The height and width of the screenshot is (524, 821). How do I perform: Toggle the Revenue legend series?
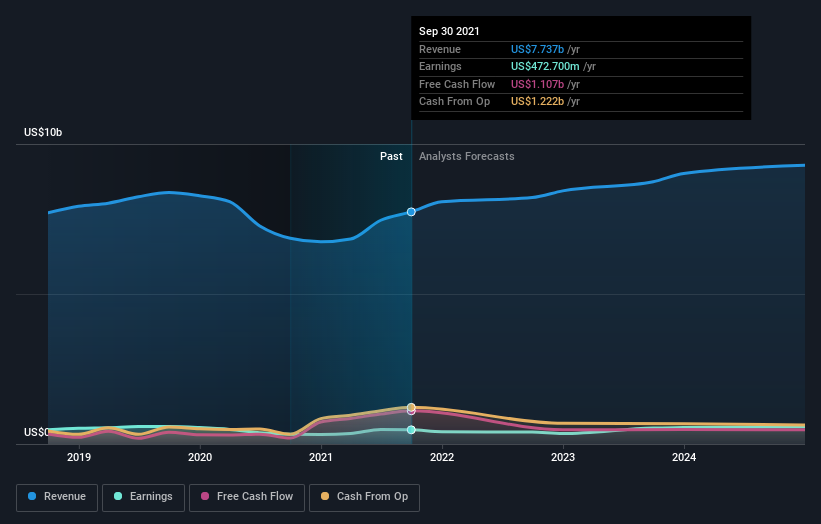point(57,497)
